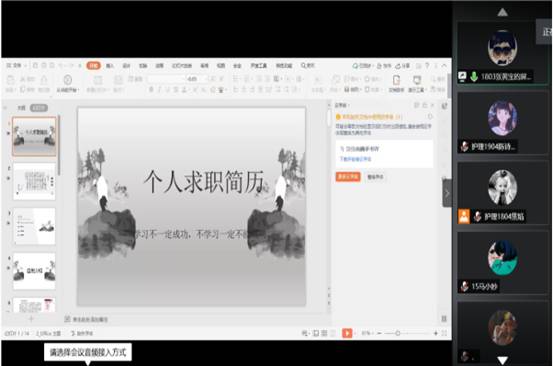This screenshot has width=553, height=366.
Task: Switch to the 插入 ribbon tab
Action: coord(110,66)
